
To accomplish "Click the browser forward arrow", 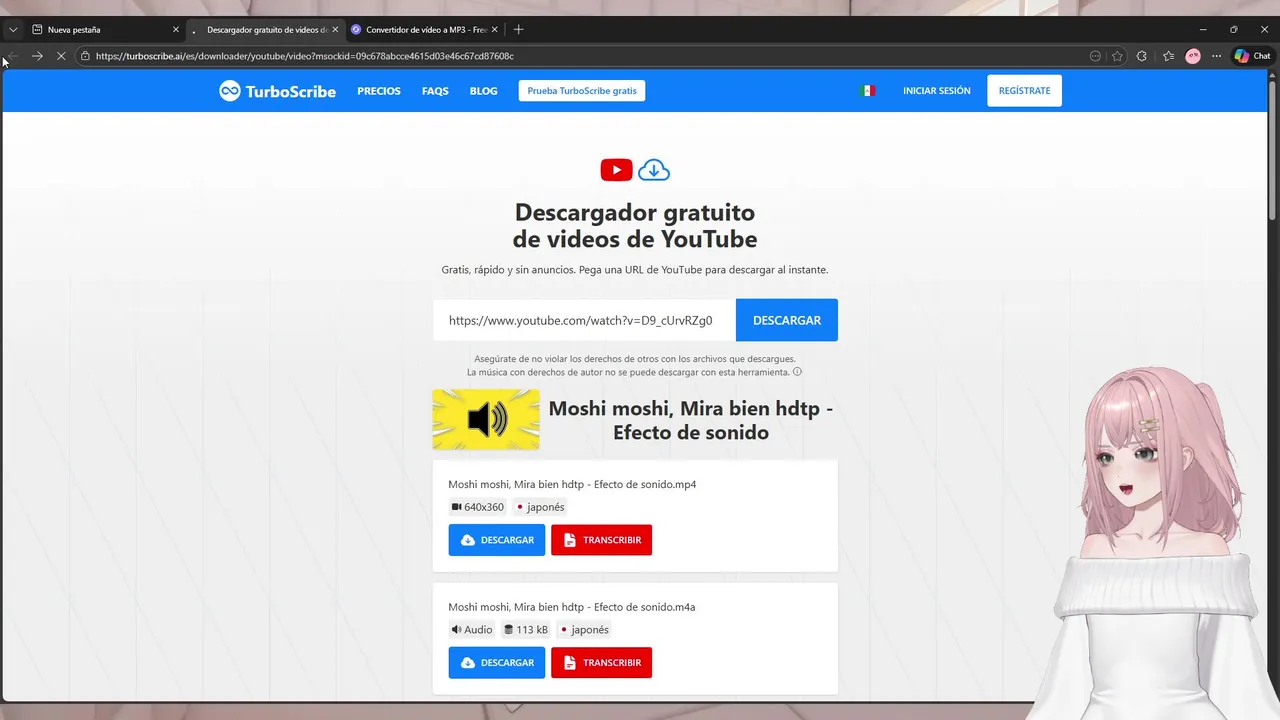I will click(37, 56).
